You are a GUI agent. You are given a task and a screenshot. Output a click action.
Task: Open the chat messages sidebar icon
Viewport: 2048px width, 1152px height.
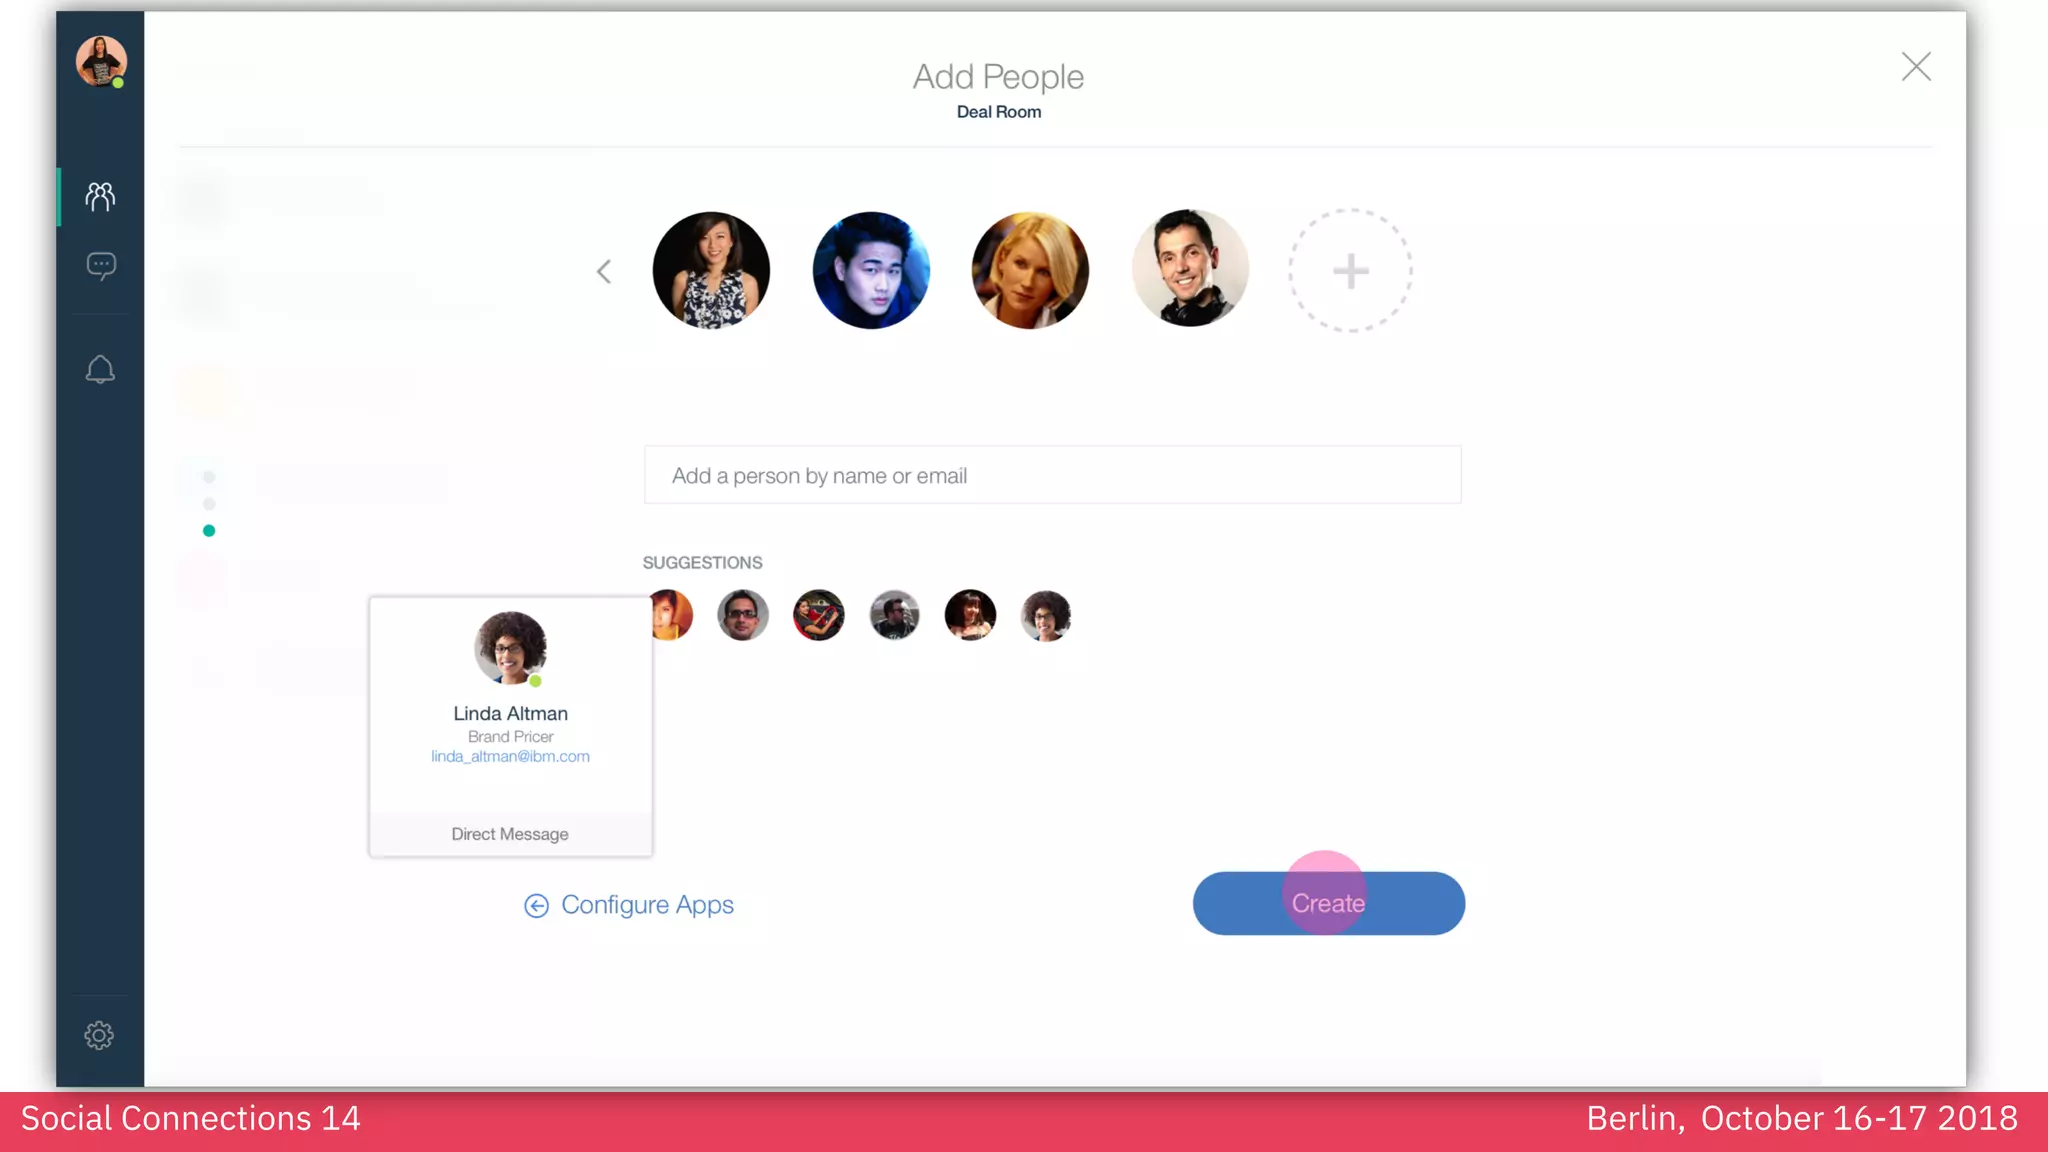click(101, 266)
